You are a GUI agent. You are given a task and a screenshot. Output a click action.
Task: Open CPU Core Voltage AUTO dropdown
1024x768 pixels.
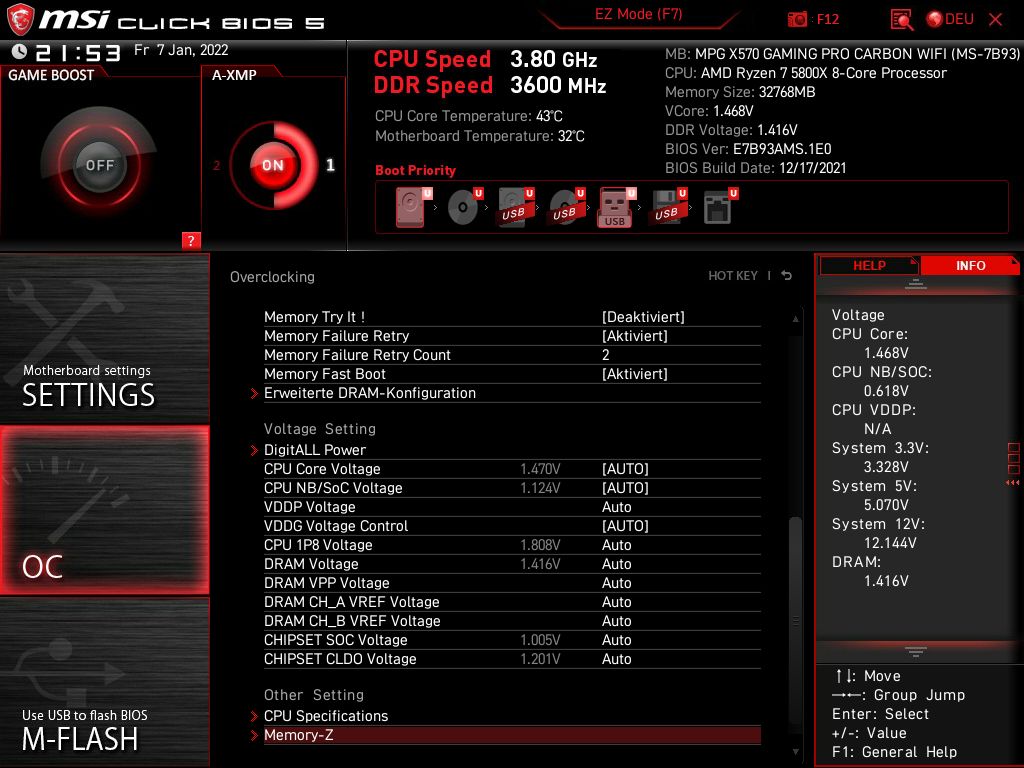(625, 469)
